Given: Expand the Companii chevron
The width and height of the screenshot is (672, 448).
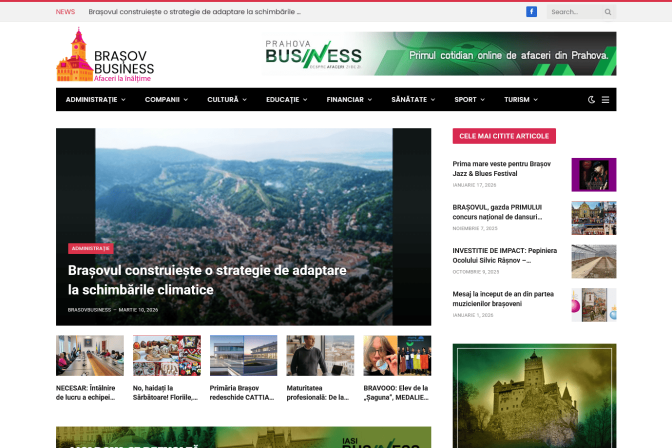Looking at the screenshot, I should coord(186,99).
